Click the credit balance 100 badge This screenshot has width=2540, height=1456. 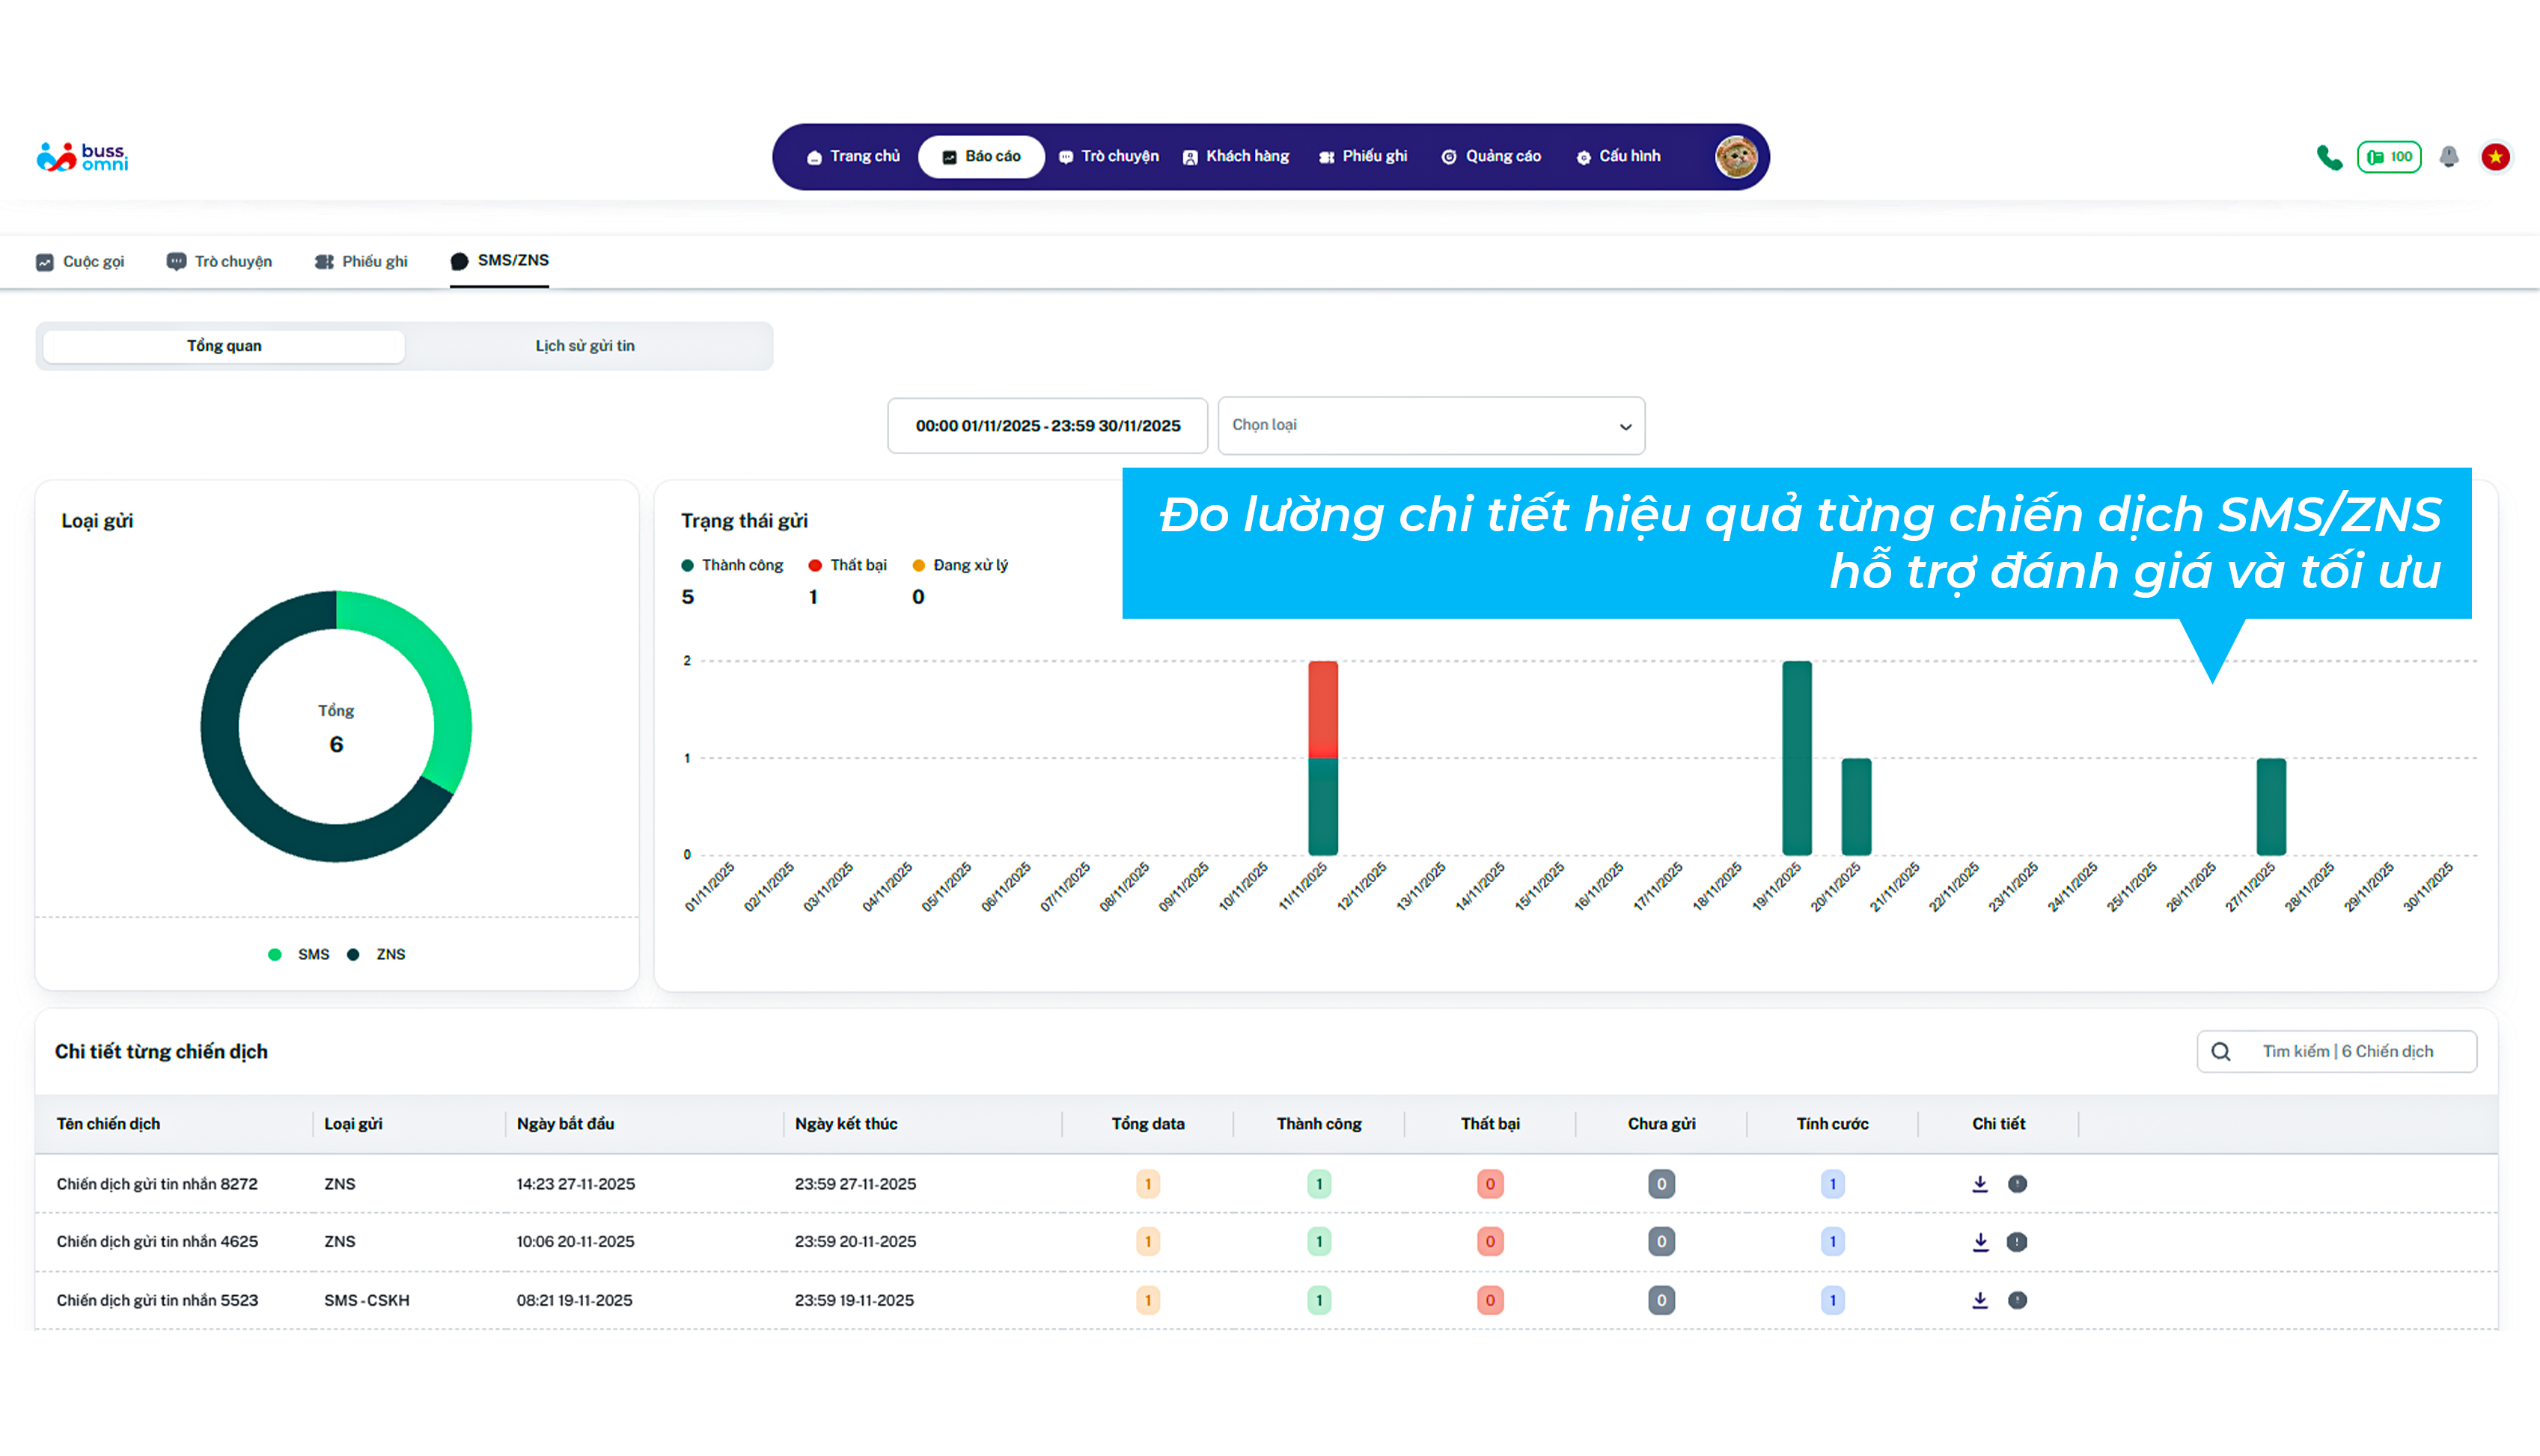pyautogui.click(x=2389, y=157)
